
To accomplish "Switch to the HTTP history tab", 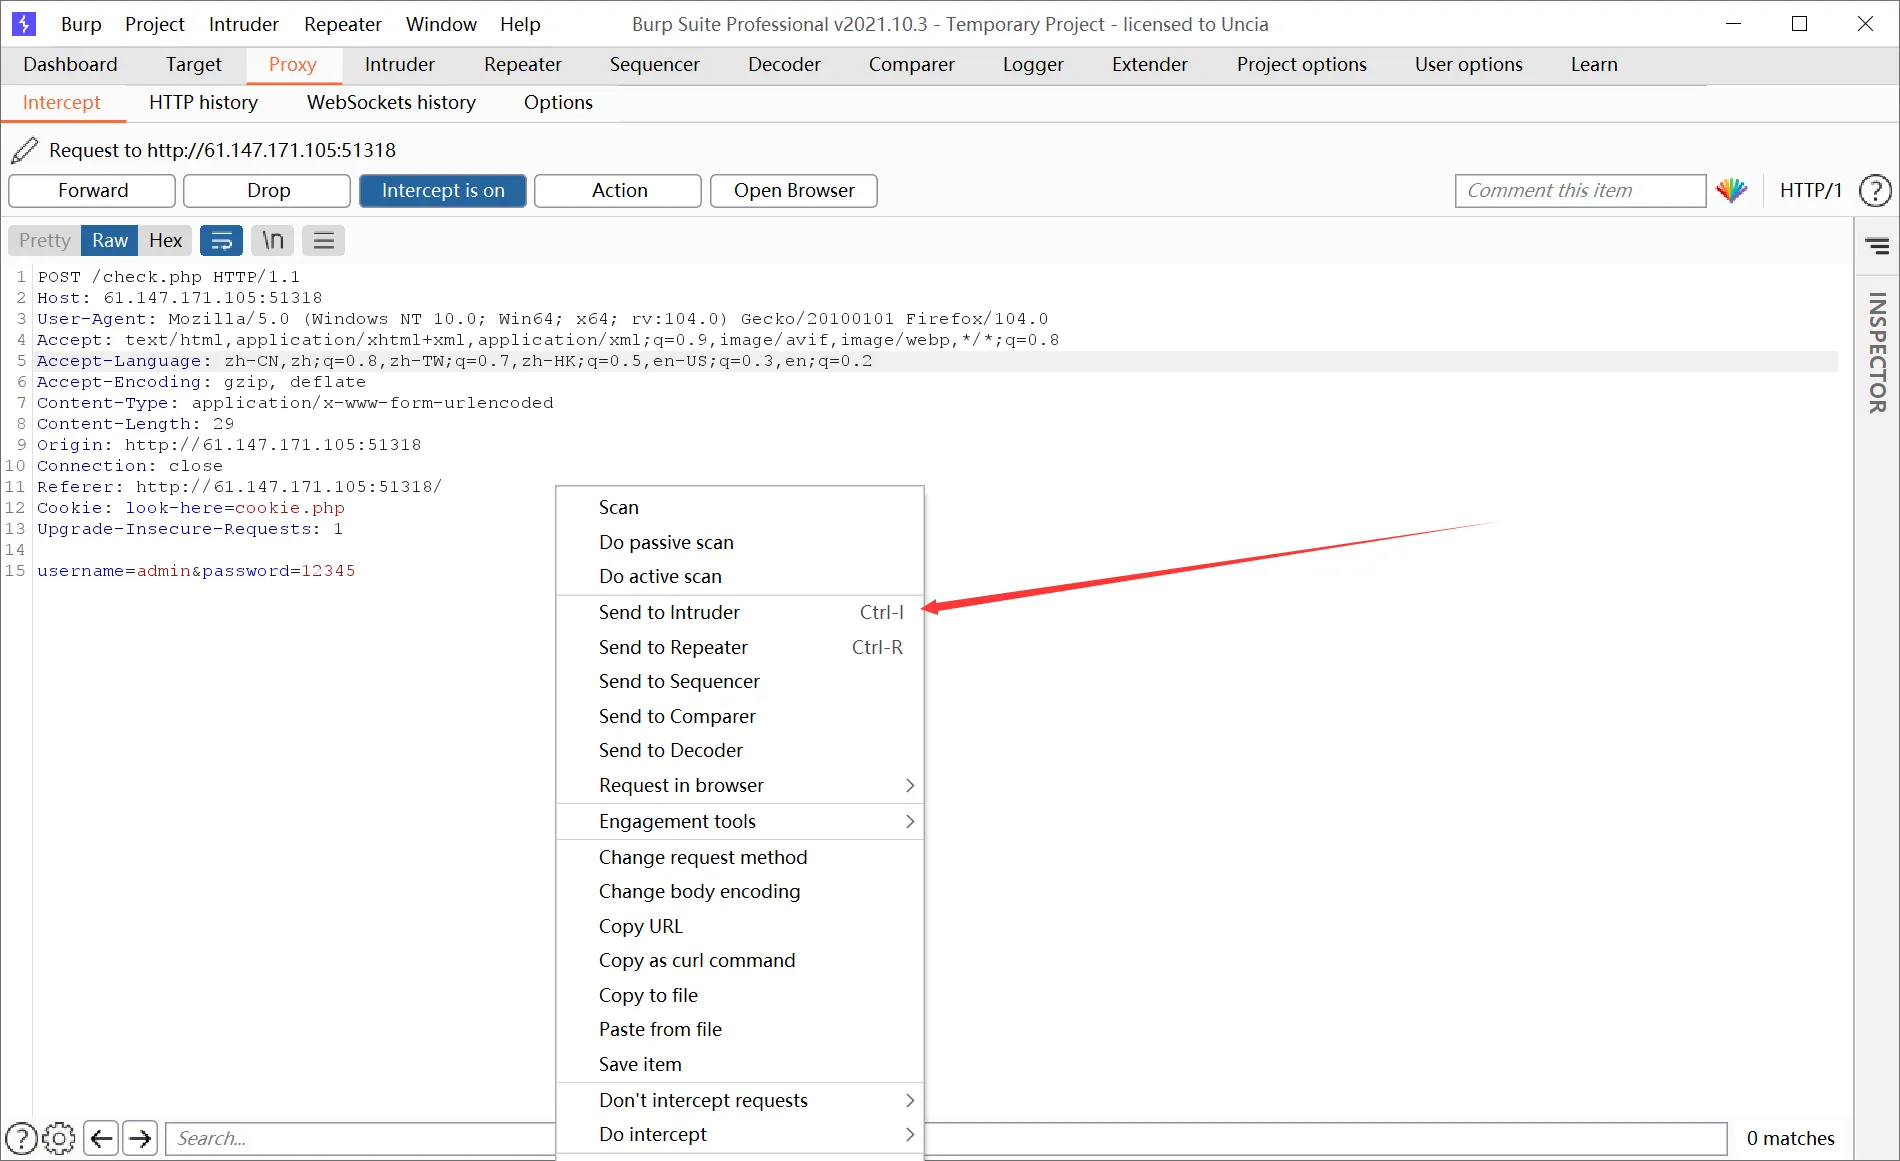I will (x=203, y=102).
